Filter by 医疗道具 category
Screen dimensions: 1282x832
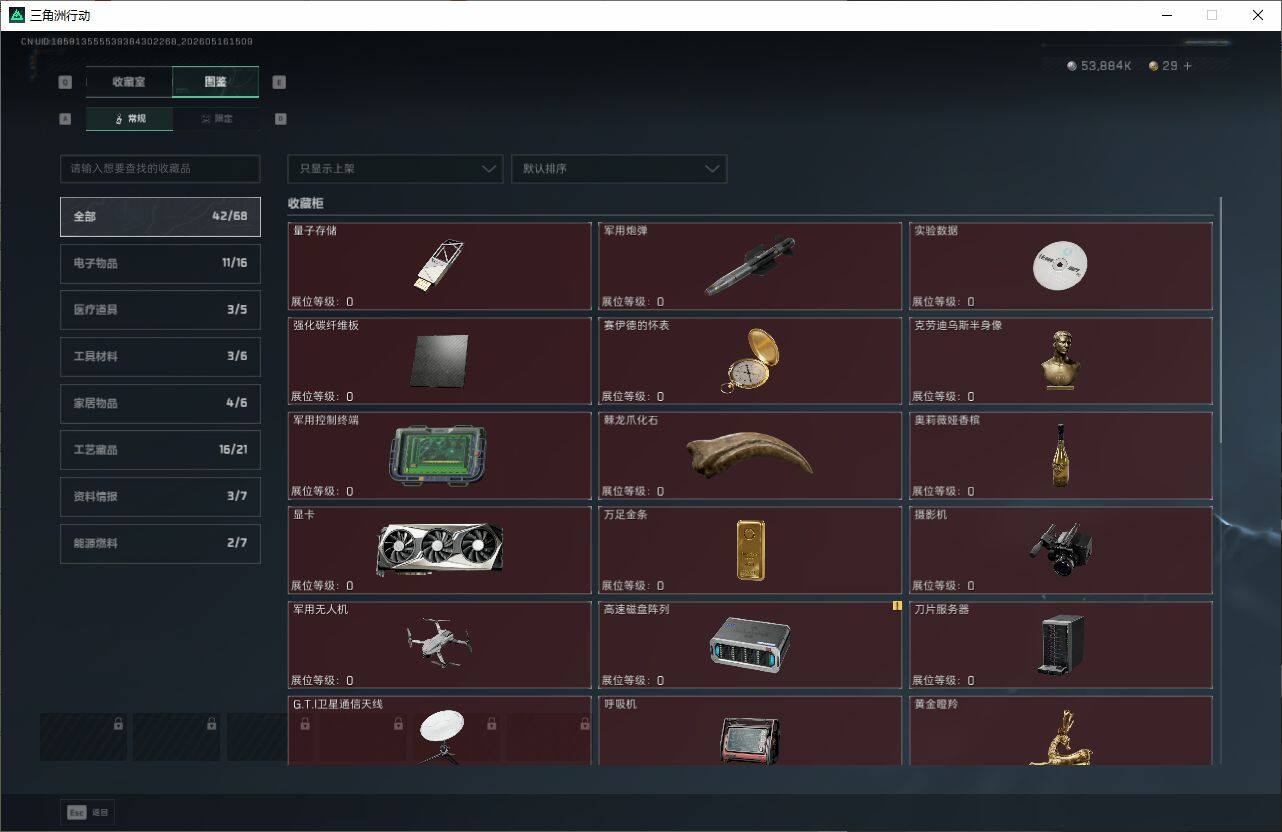[x=160, y=310]
